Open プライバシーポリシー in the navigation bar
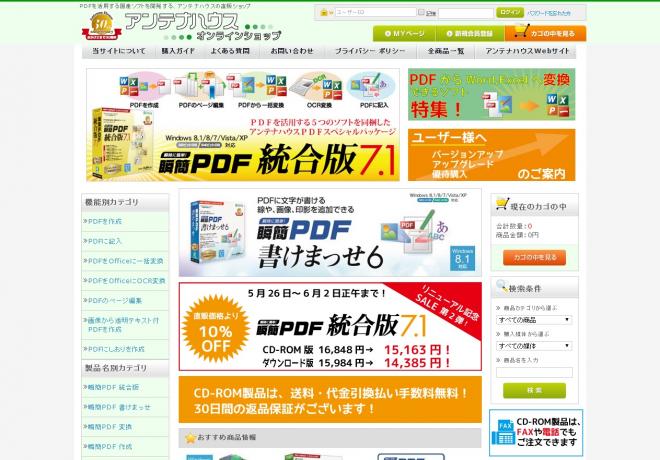Viewport: 660px width, 460px height. click(x=370, y=51)
